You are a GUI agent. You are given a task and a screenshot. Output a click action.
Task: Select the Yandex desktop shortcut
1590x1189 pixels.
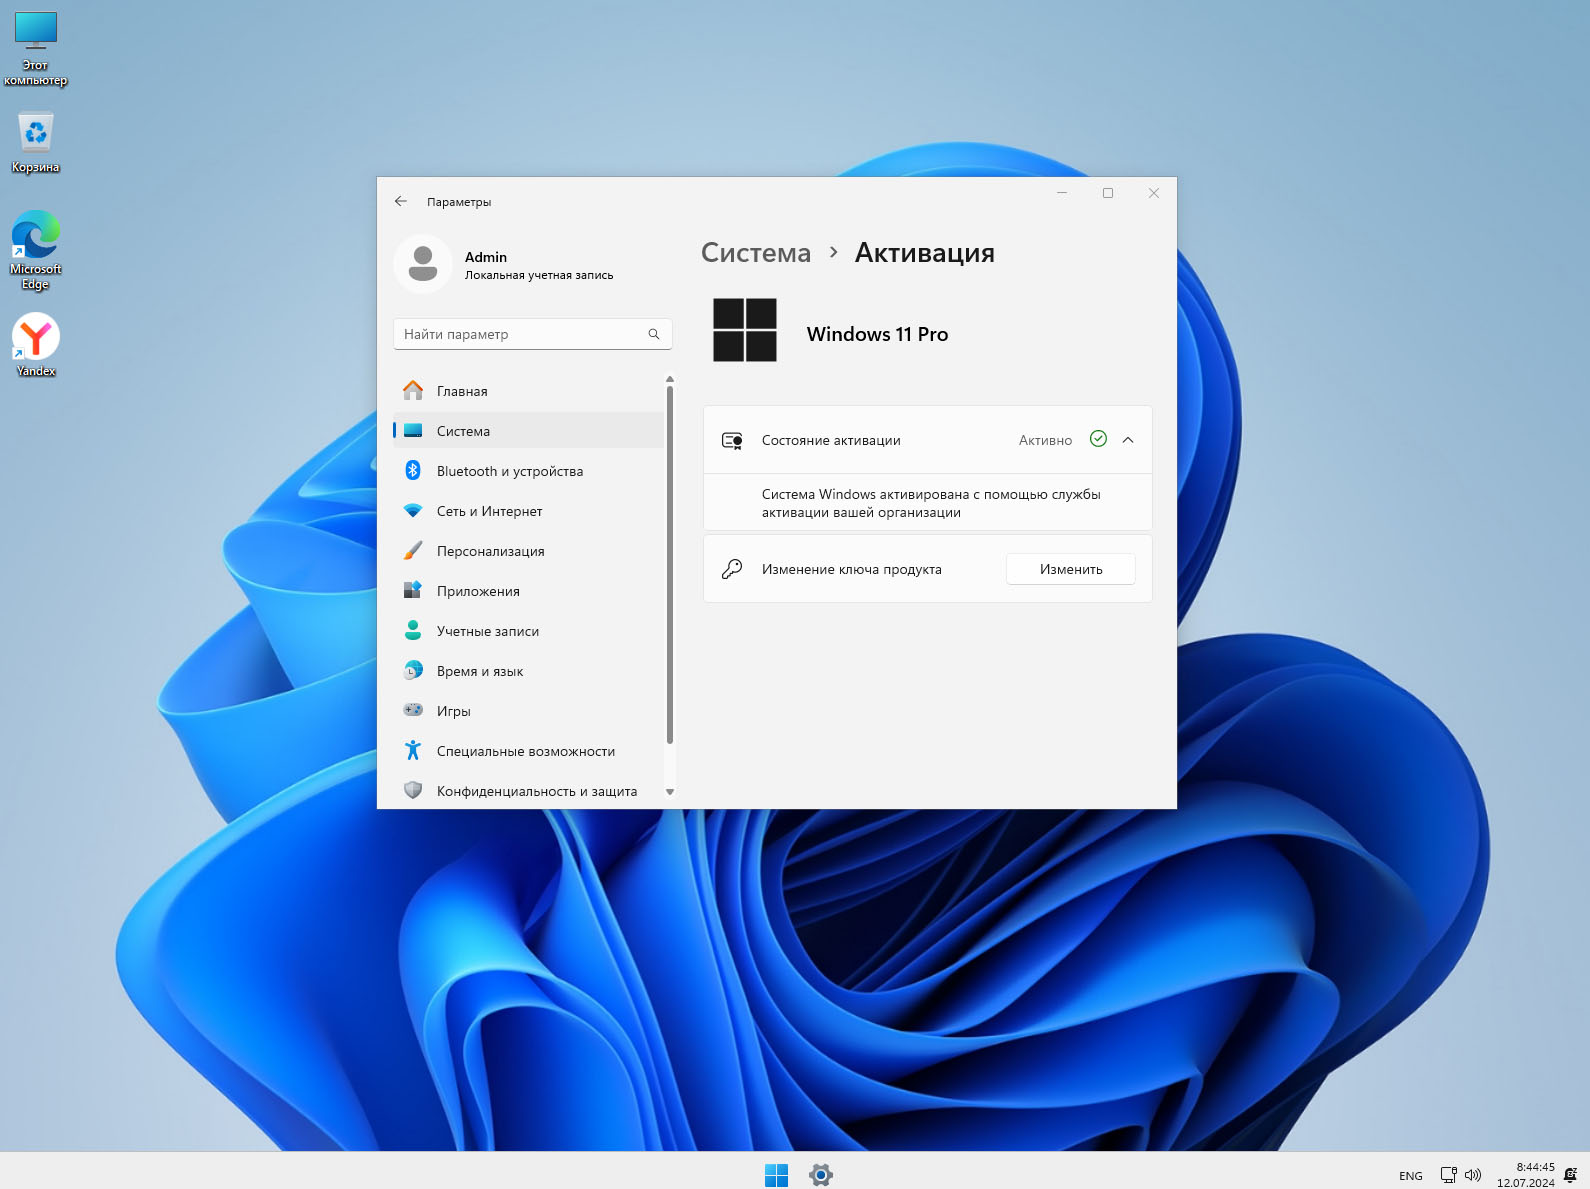click(36, 345)
